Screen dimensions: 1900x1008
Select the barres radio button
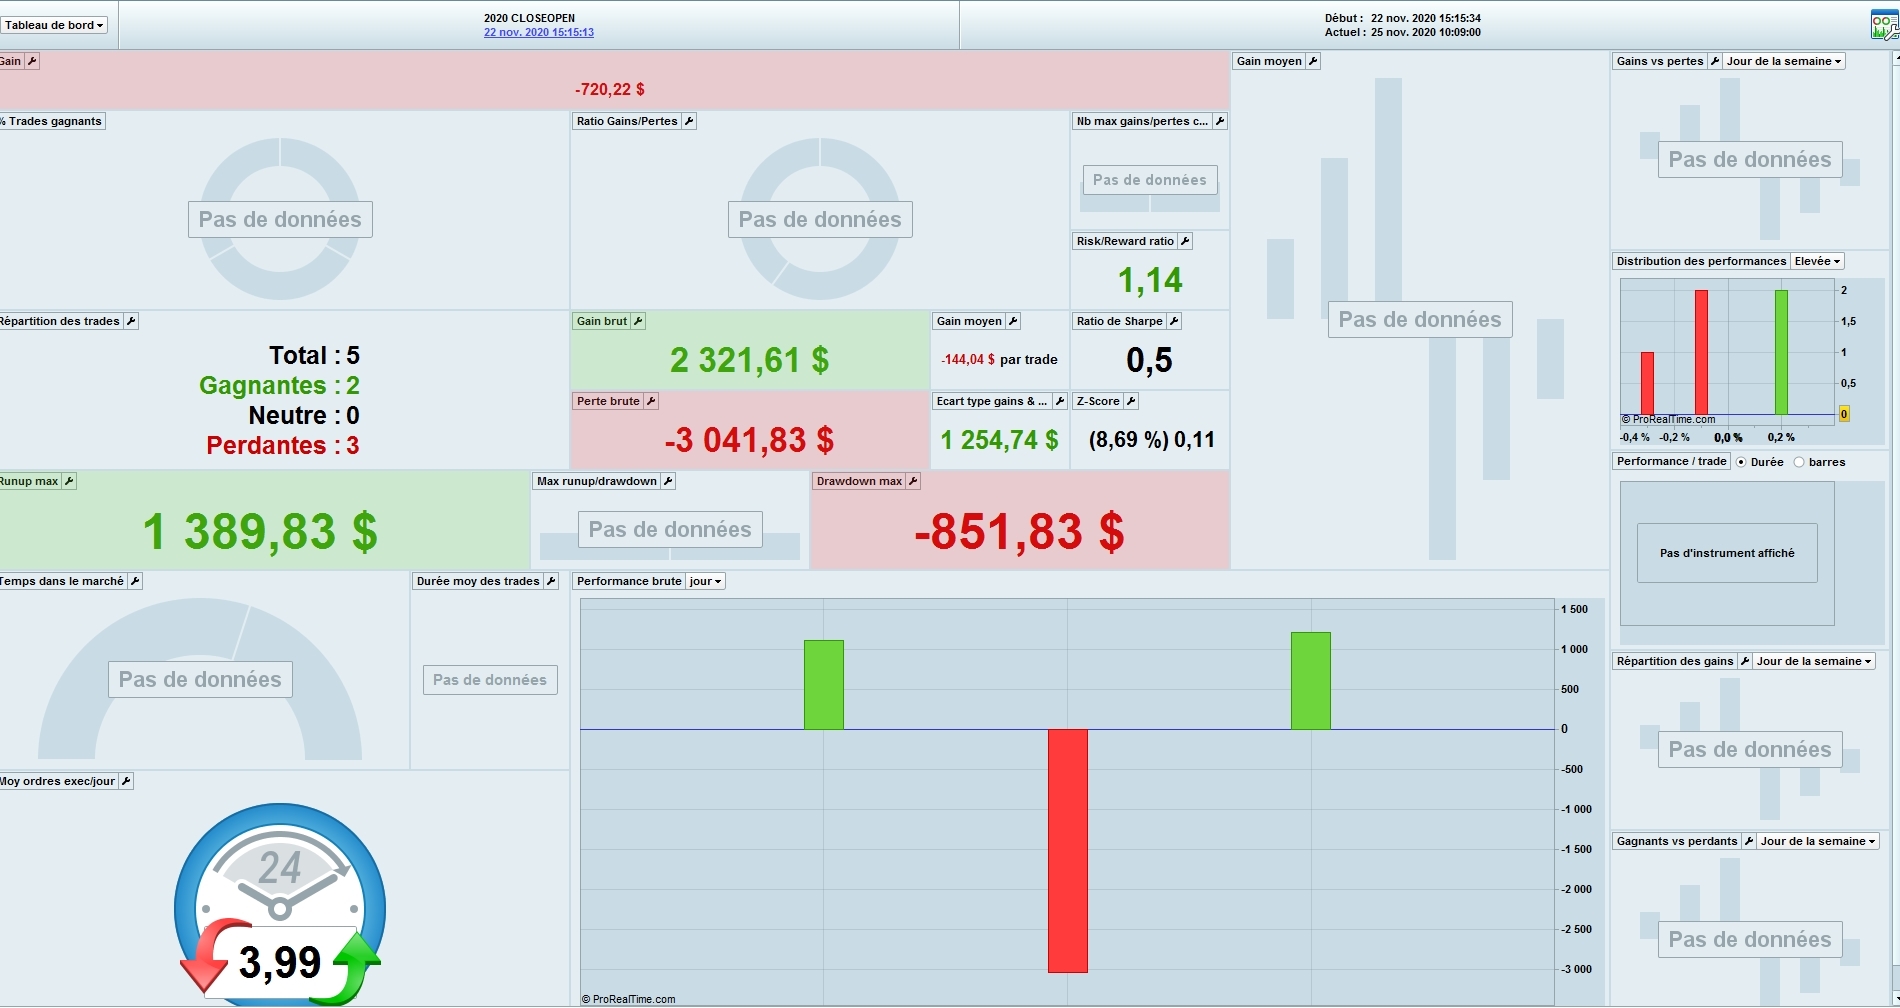point(1799,462)
